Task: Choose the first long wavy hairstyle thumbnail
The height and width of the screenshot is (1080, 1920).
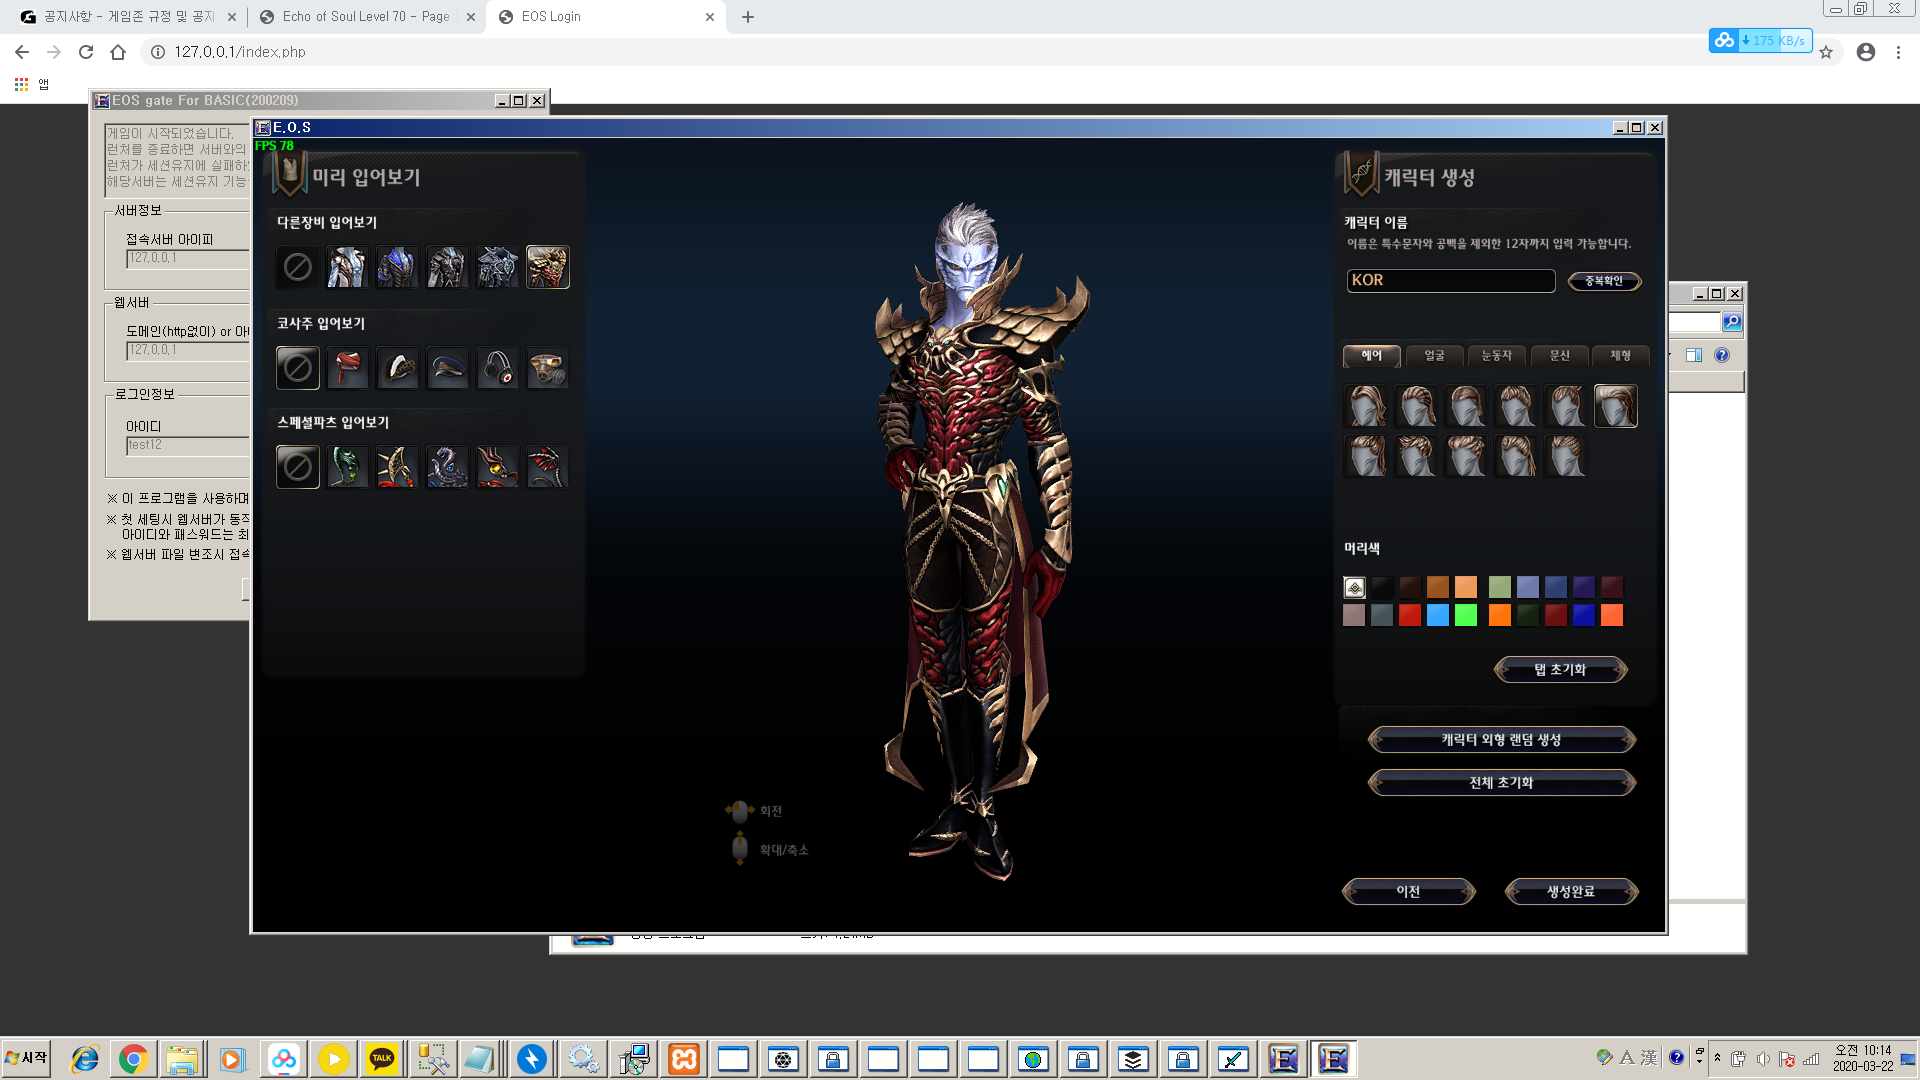Action: (x=1365, y=406)
